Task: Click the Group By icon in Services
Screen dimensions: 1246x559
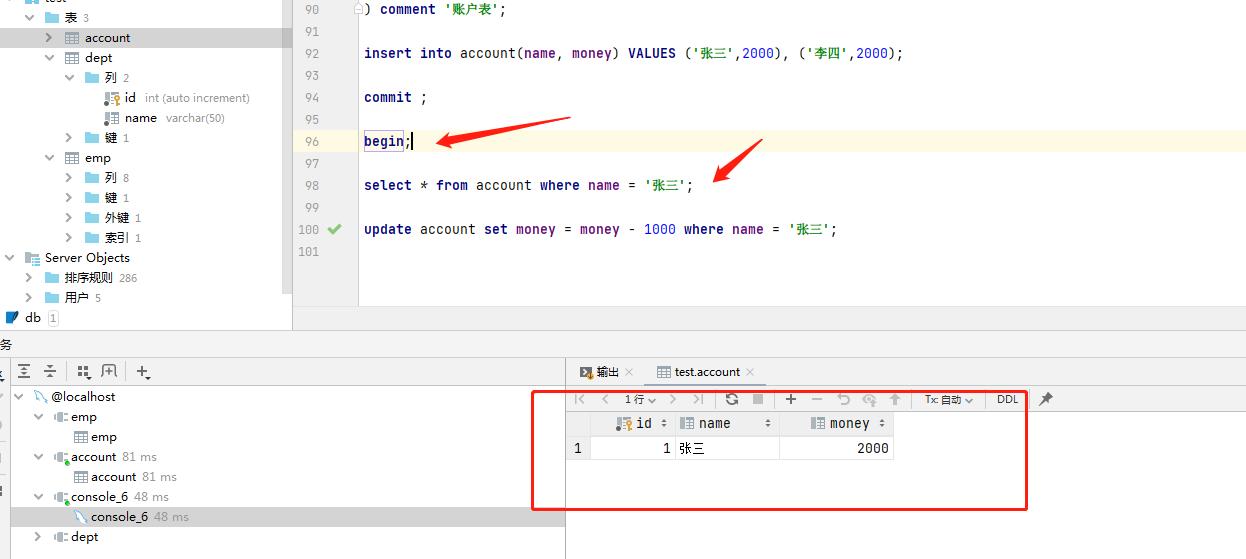Action: [83, 371]
